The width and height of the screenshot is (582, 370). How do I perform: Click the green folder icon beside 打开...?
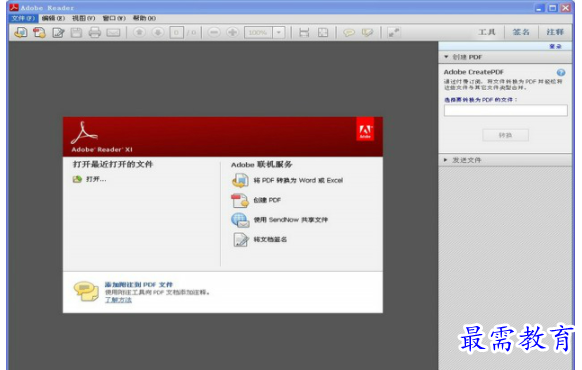pos(77,179)
